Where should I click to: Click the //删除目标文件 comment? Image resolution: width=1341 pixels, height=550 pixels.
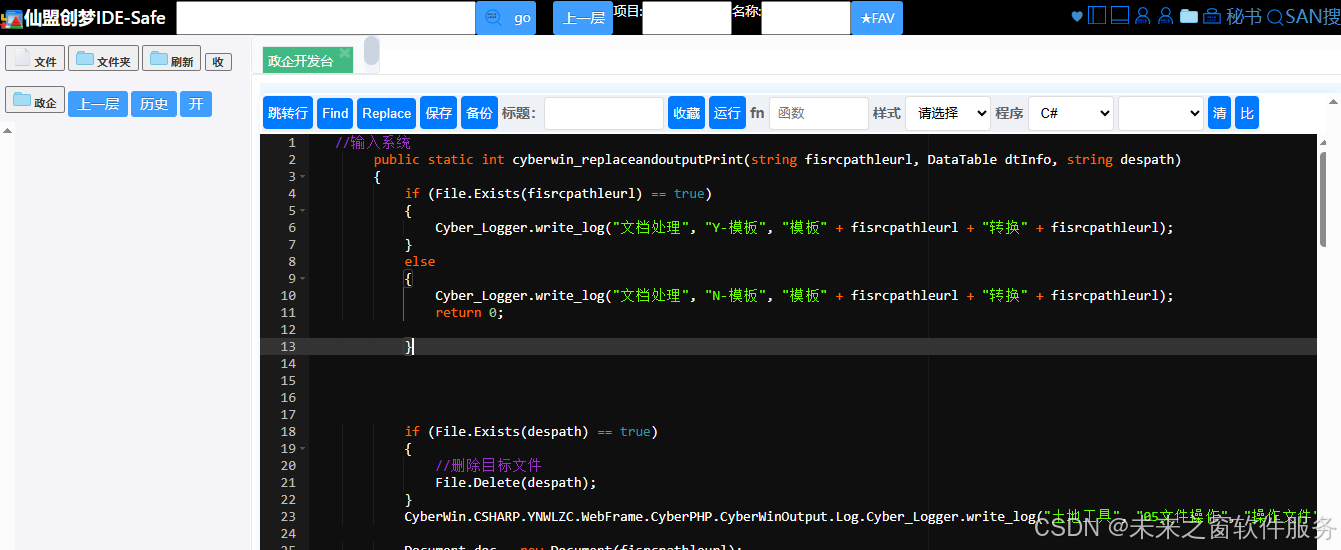tap(488, 465)
